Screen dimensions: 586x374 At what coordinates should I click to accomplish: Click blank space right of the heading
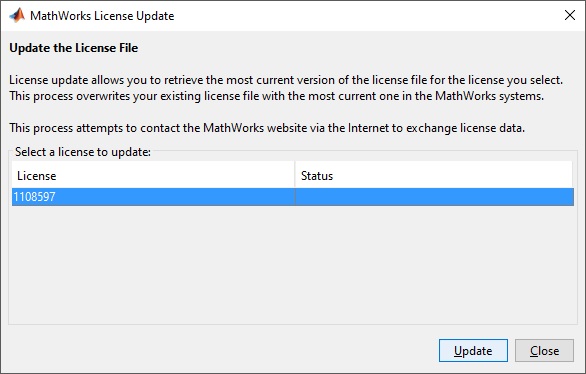tap(355, 48)
